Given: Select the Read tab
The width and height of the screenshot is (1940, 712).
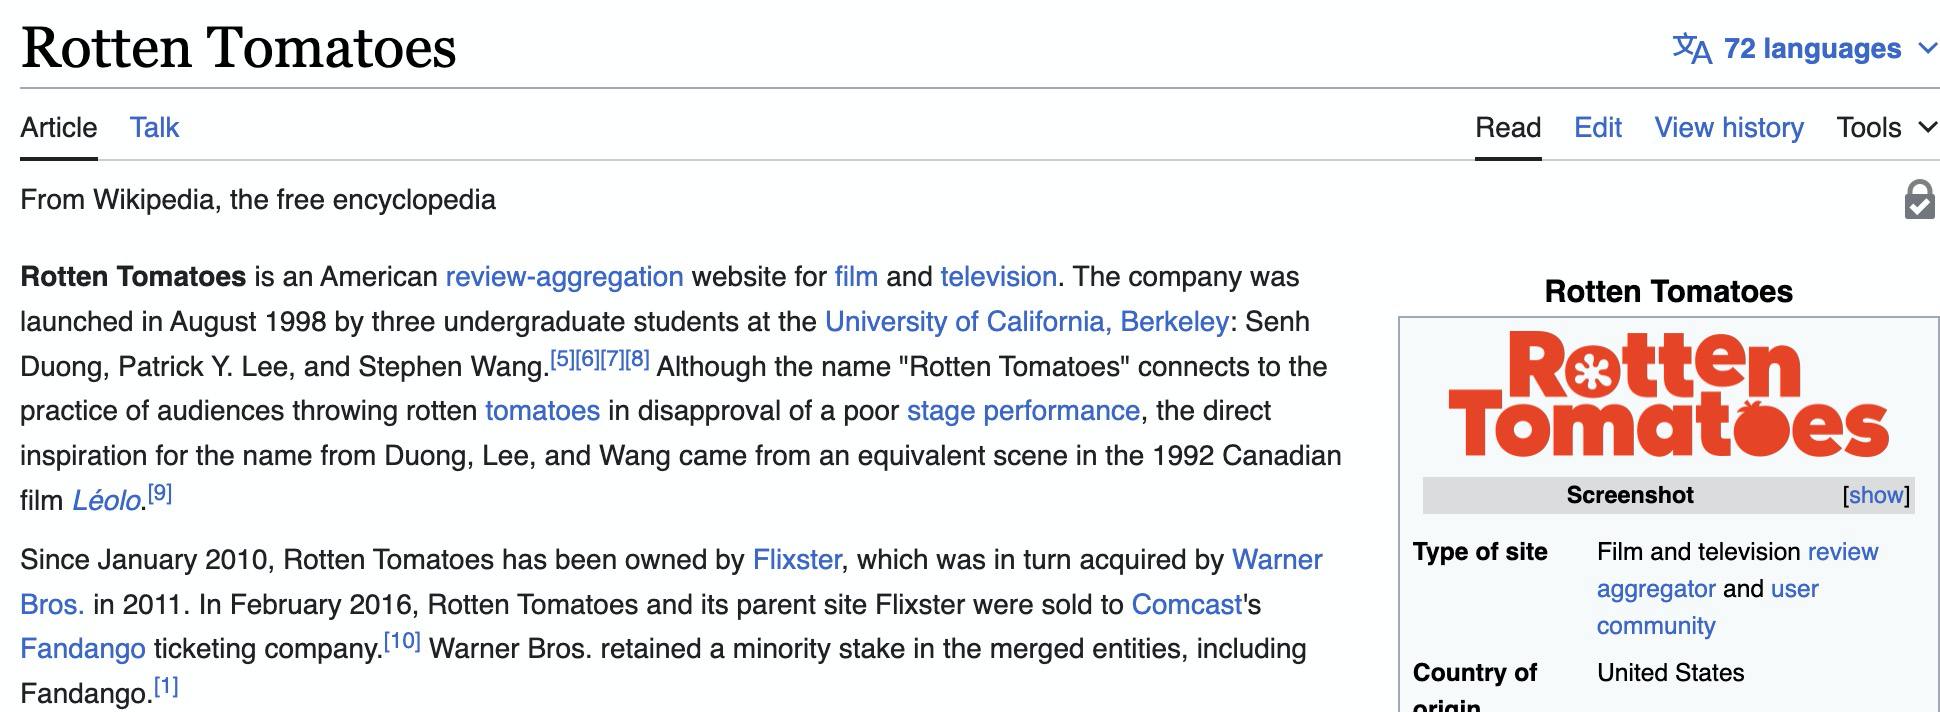Looking at the screenshot, I should 1507,128.
